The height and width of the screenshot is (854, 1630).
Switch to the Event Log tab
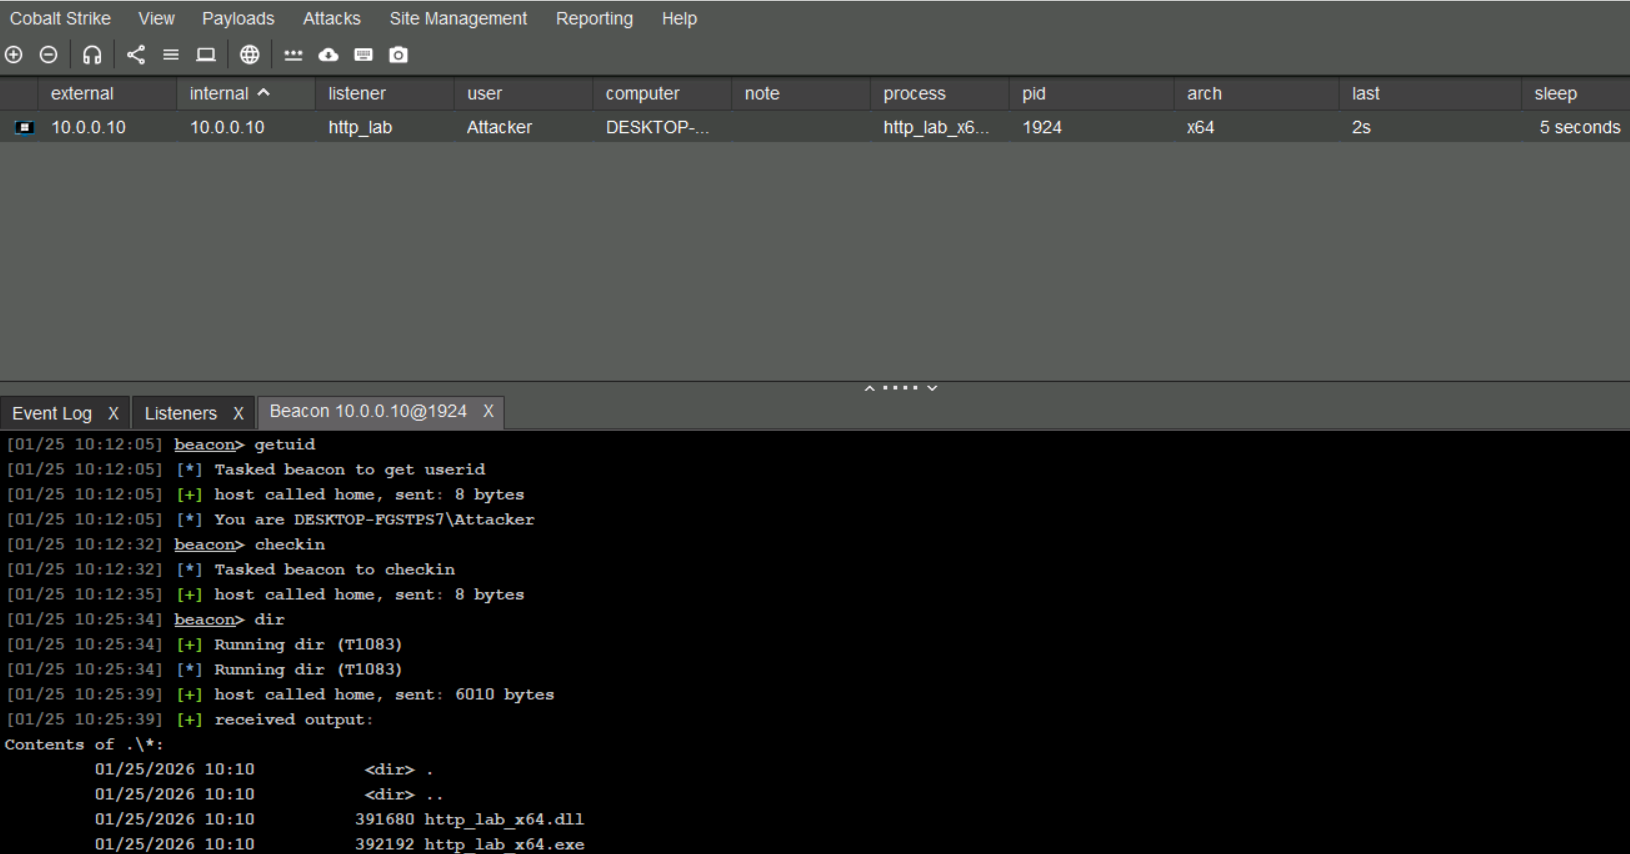click(x=52, y=413)
